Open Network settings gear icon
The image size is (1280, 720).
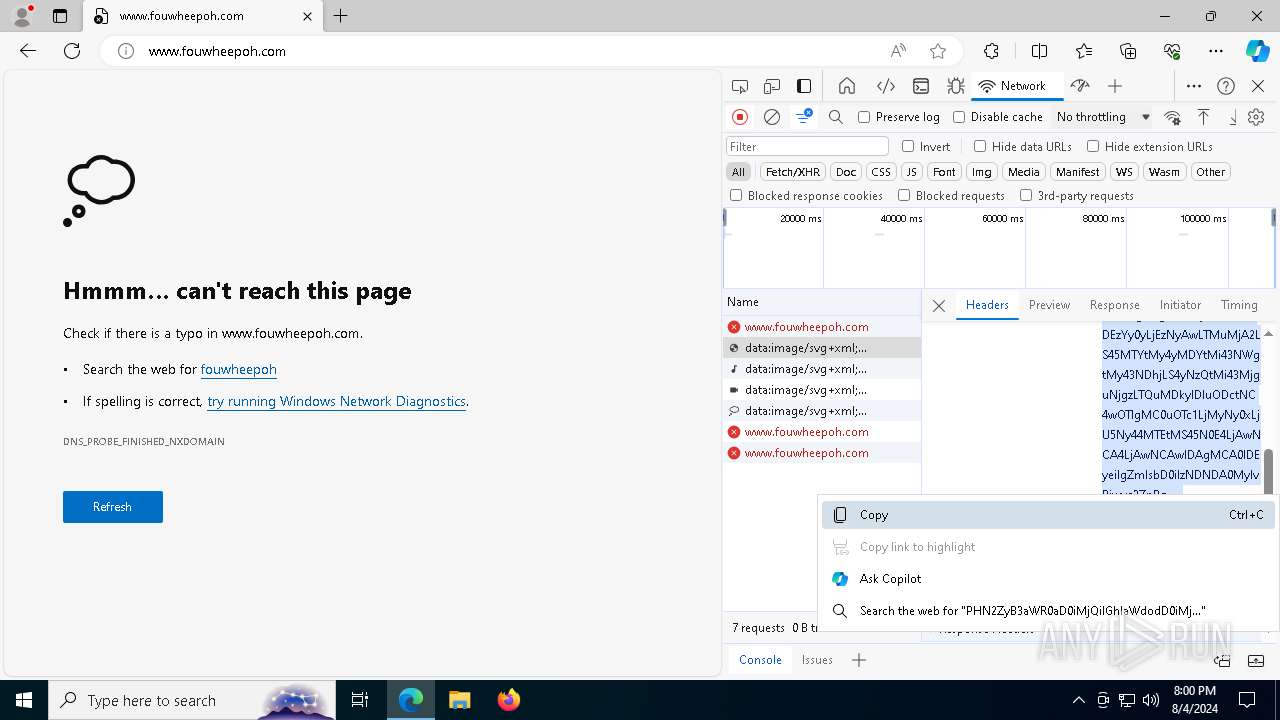1256,117
